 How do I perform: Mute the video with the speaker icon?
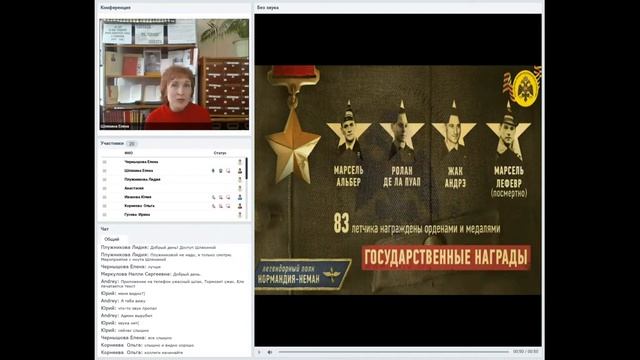click(269, 352)
